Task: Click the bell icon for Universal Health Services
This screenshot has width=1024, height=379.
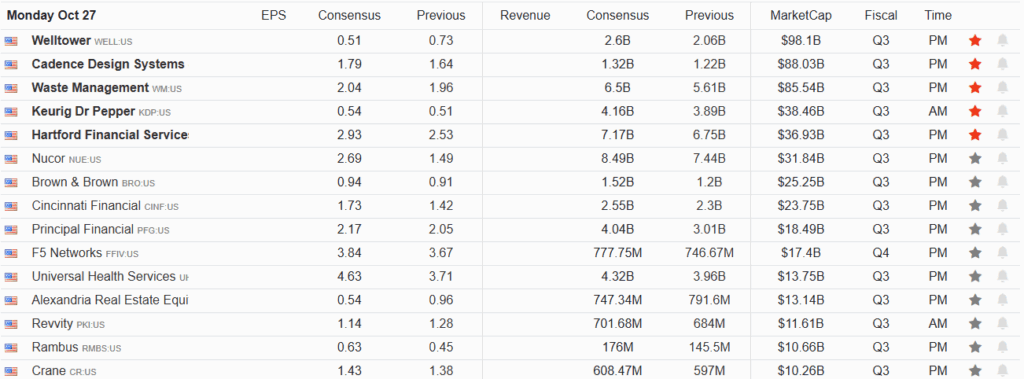Action: coord(1002,276)
